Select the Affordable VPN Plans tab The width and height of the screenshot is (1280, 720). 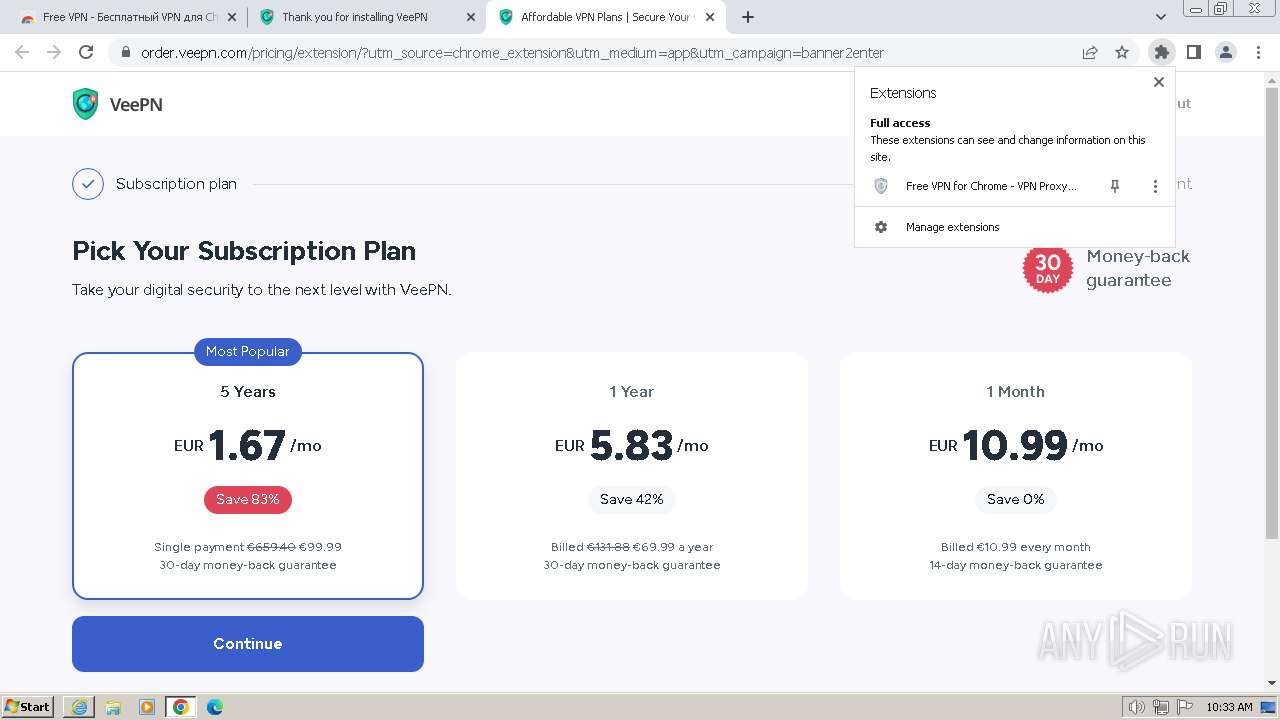(606, 17)
